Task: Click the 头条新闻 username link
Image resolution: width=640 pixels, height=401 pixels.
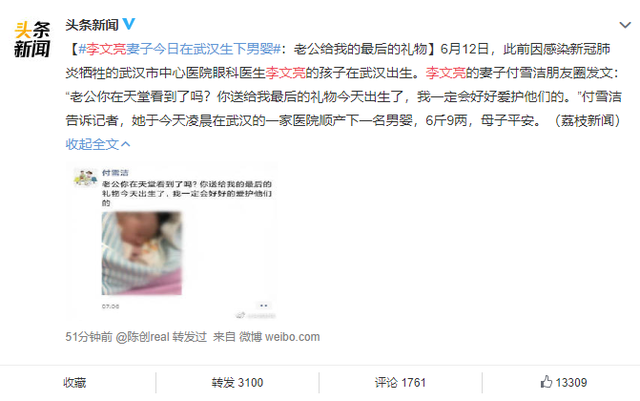Action: pyautogui.click(x=92, y=25)
